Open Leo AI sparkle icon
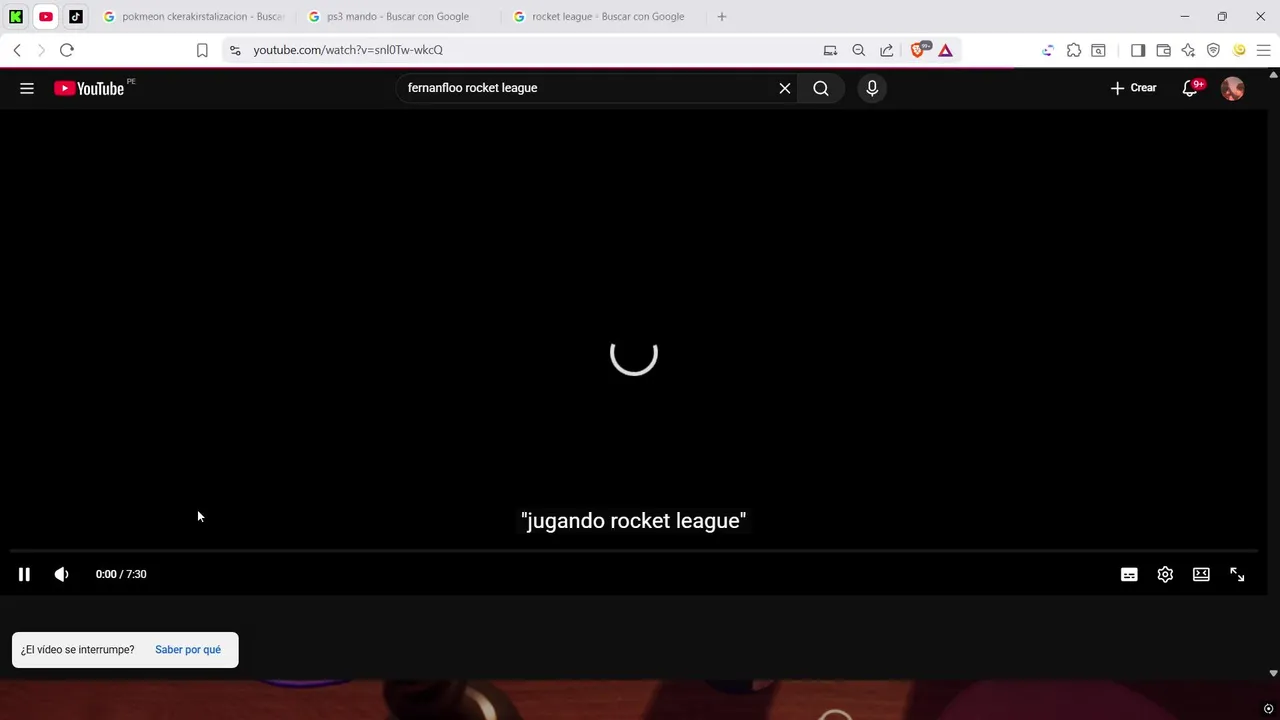The height and width of the screenshot is (720, 1280). (1188, 50)
